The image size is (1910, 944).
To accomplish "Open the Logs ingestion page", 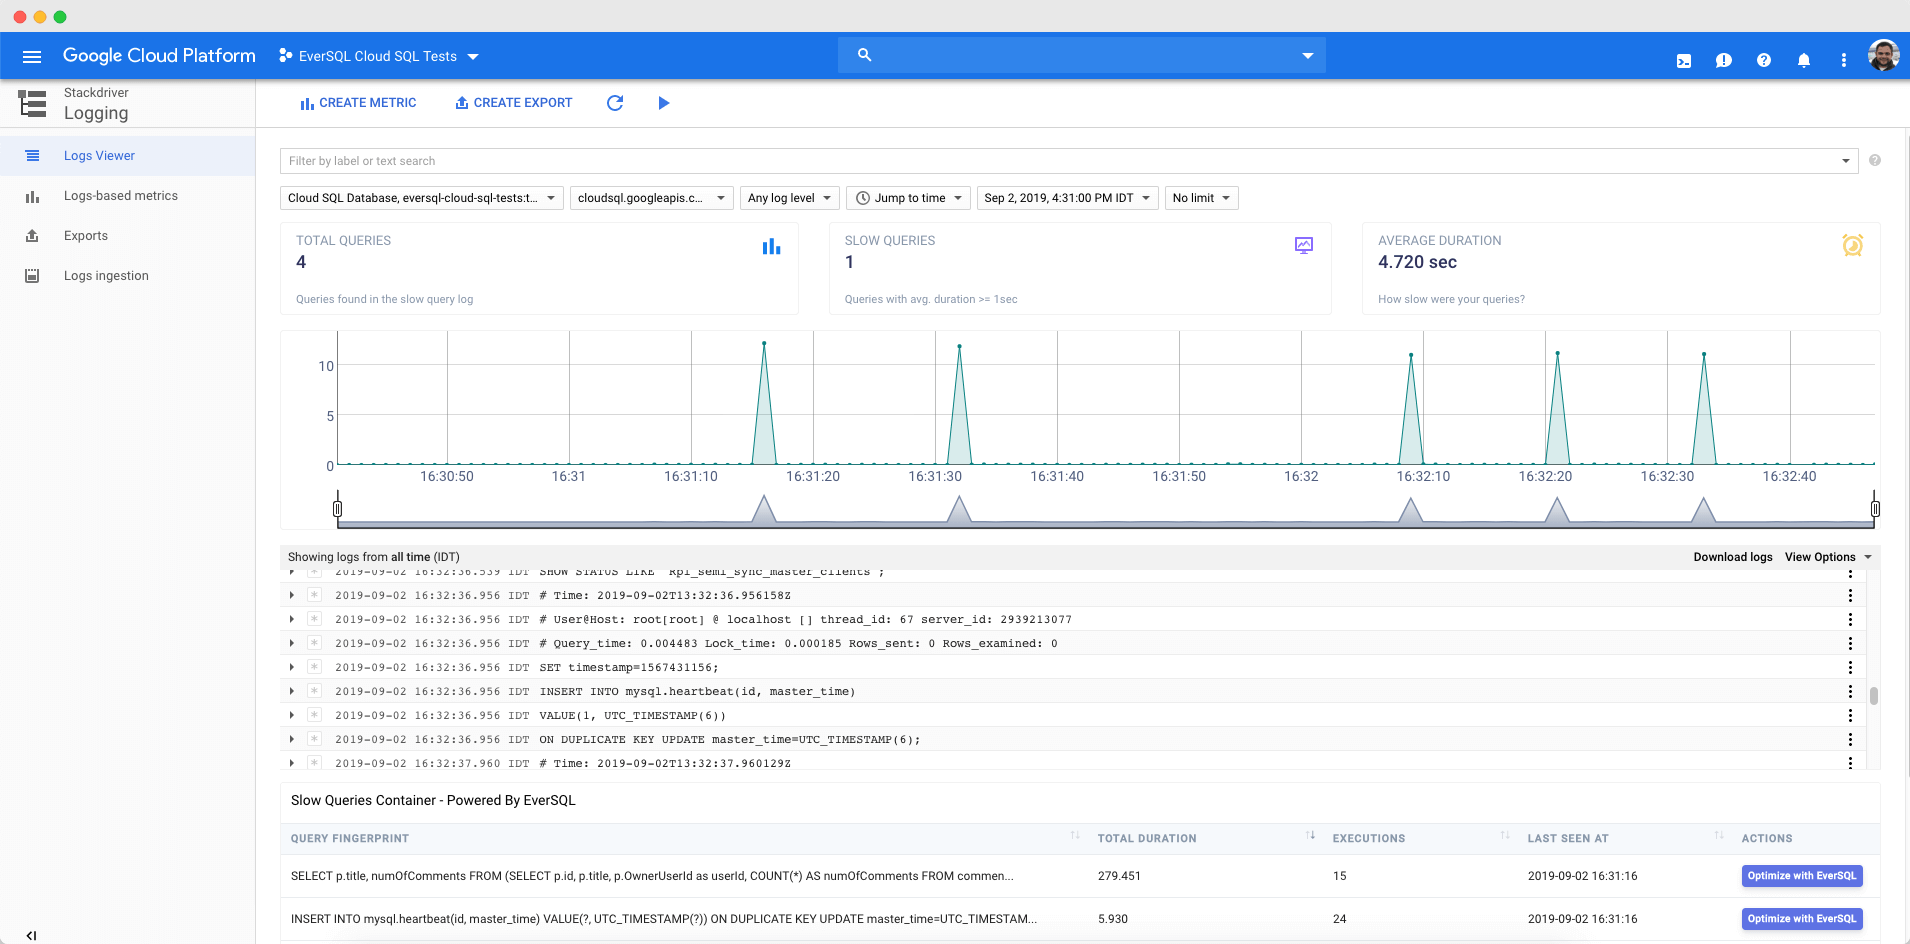I will tap(127, 276).
